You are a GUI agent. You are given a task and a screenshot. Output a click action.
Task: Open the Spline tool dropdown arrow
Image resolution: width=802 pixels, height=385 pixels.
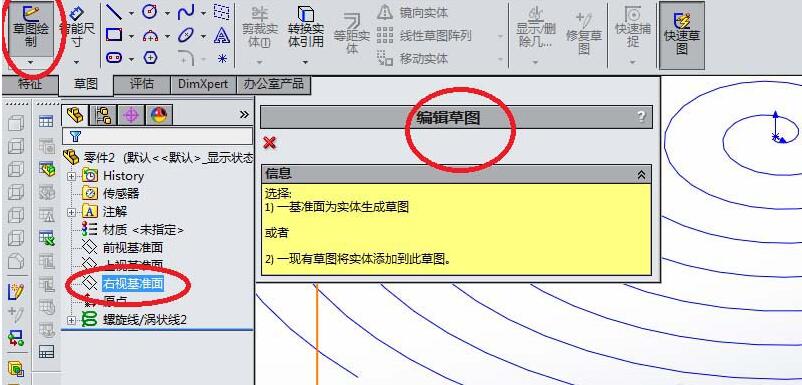(203, 13)
